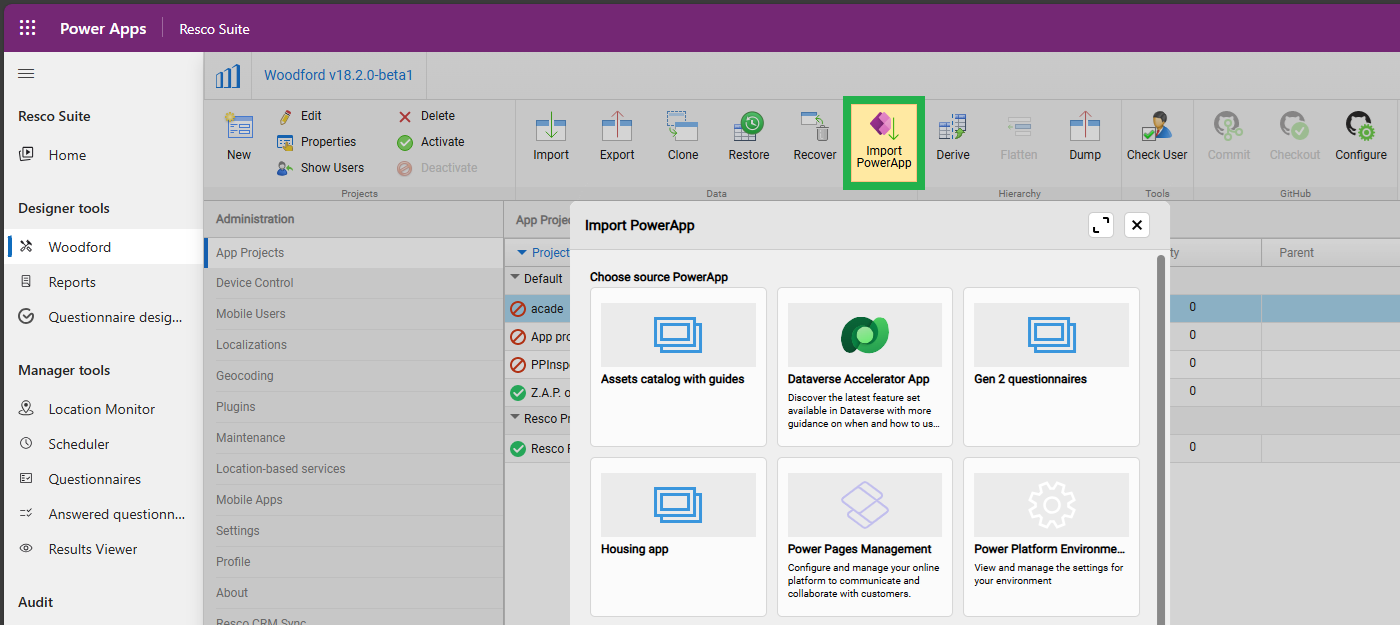Choose the Dataverse Accelerator App tile
The height and width of the screenshot is (625, 1400).
click(x=863, y=367)
